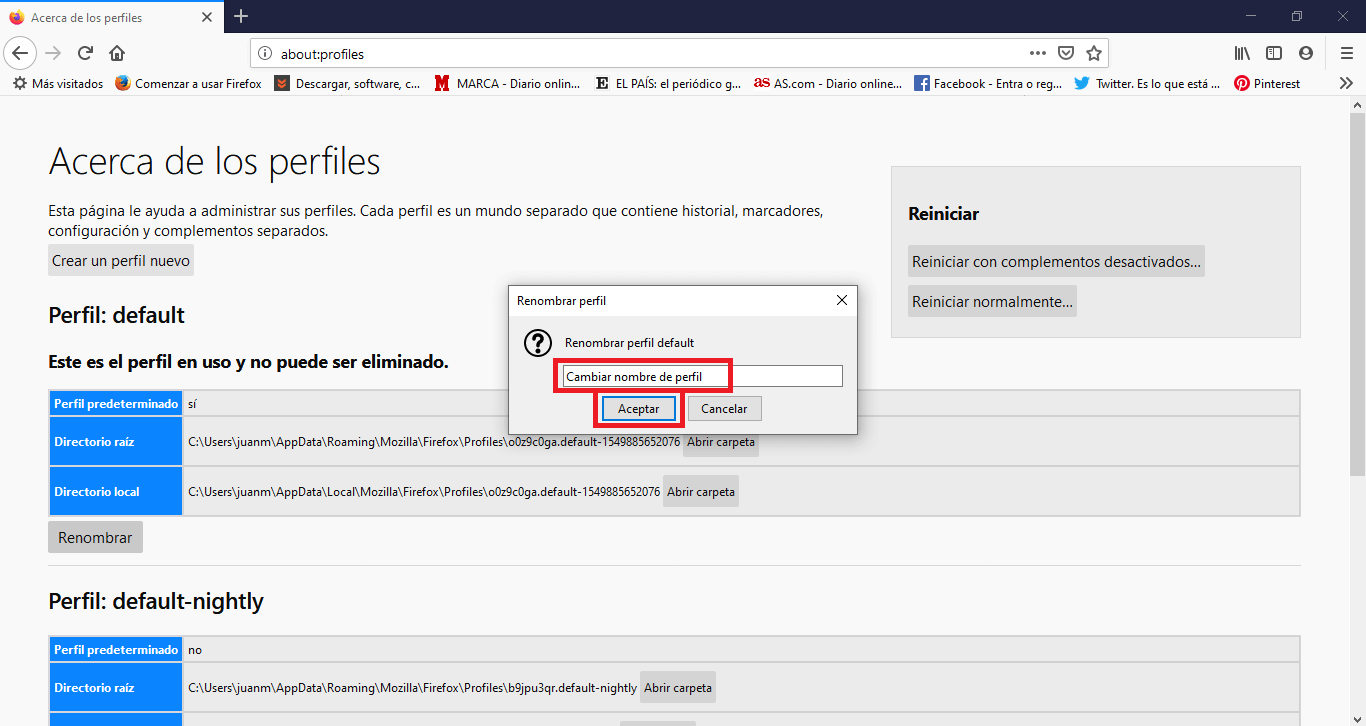1366x726 pixels.
Task: Open Más visitados bookmark folder
Action: click(x=58, y=84)
